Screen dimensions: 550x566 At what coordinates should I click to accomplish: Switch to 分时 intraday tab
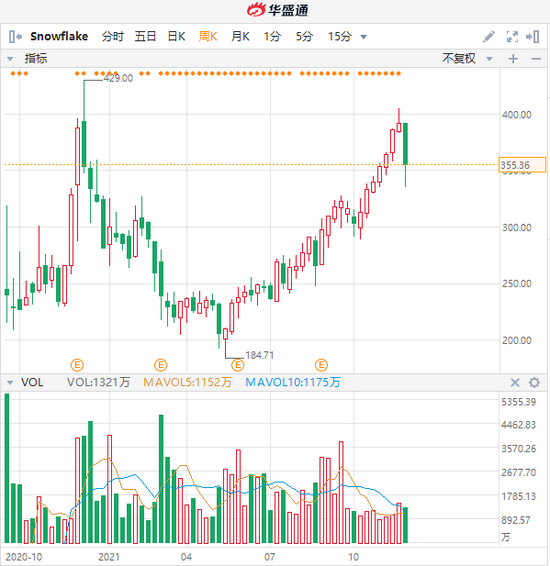click(113, 36)
